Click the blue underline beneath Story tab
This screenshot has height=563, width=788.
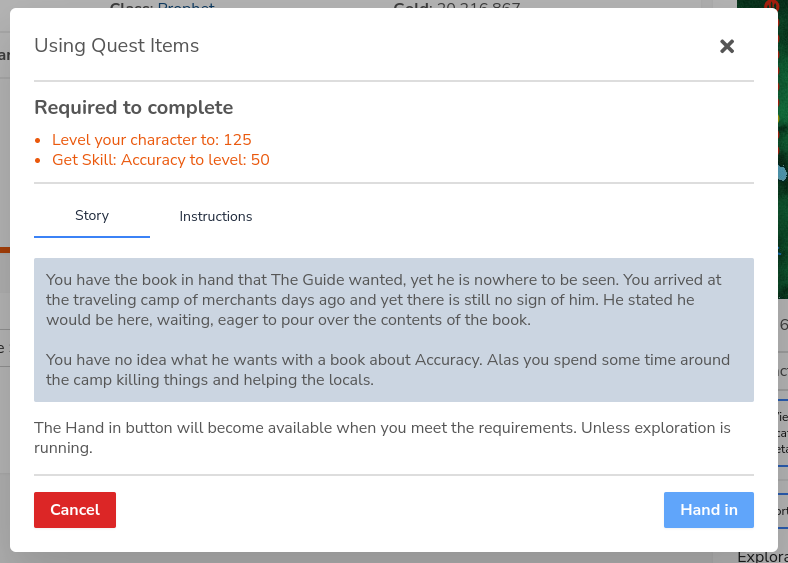[x=91, y=236]
